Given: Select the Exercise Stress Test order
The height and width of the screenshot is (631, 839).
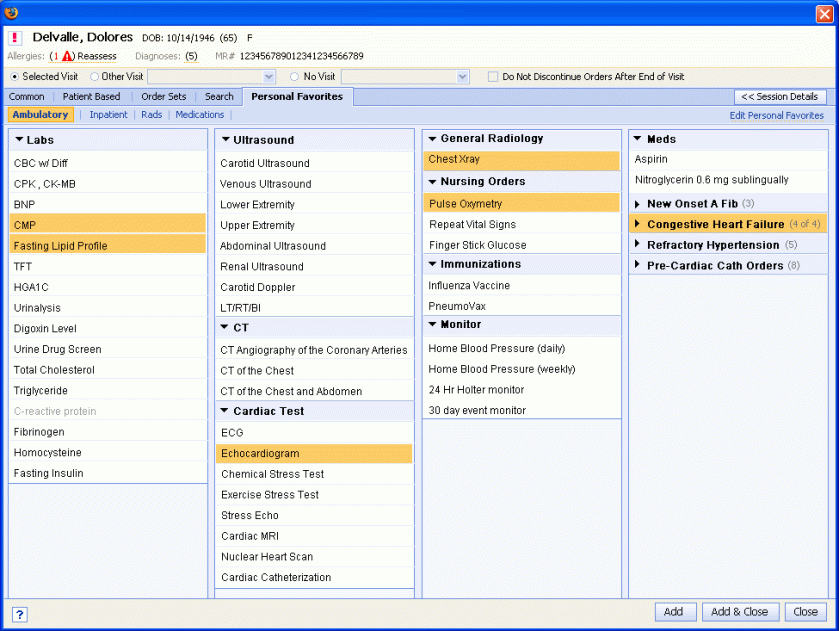Looking at the screenshot, I should 270,495.
